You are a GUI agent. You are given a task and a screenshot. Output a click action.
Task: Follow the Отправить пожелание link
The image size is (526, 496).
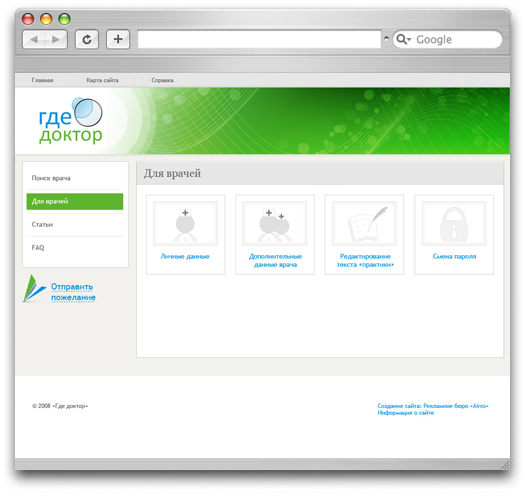coord(73,292)
